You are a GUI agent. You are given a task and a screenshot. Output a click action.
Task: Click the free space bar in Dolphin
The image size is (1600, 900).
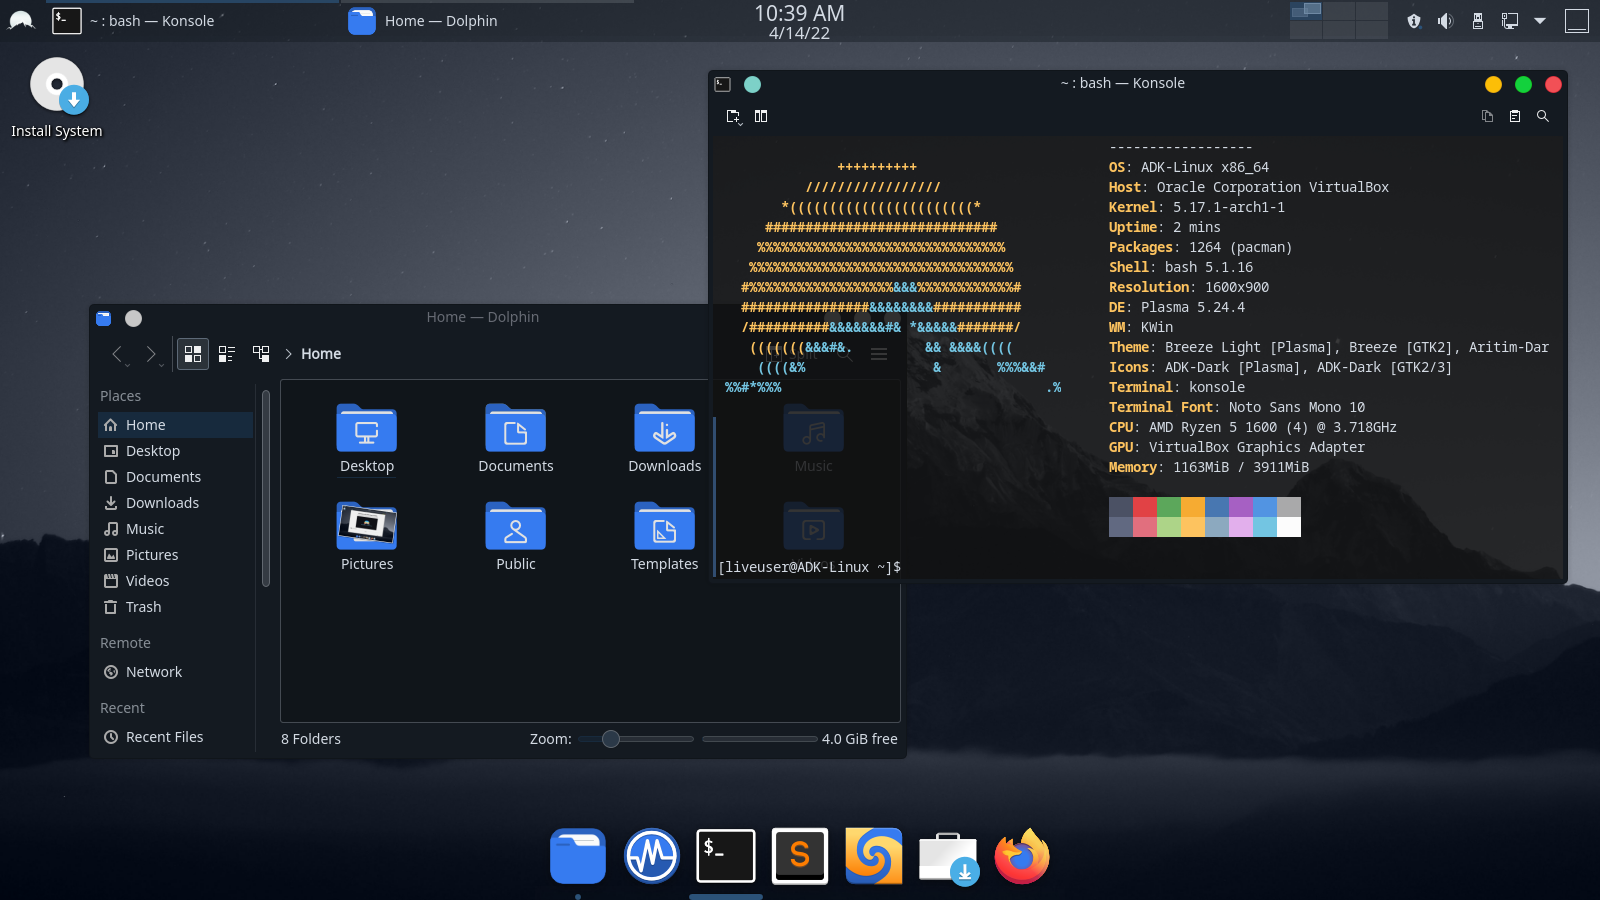coord(760,739)
